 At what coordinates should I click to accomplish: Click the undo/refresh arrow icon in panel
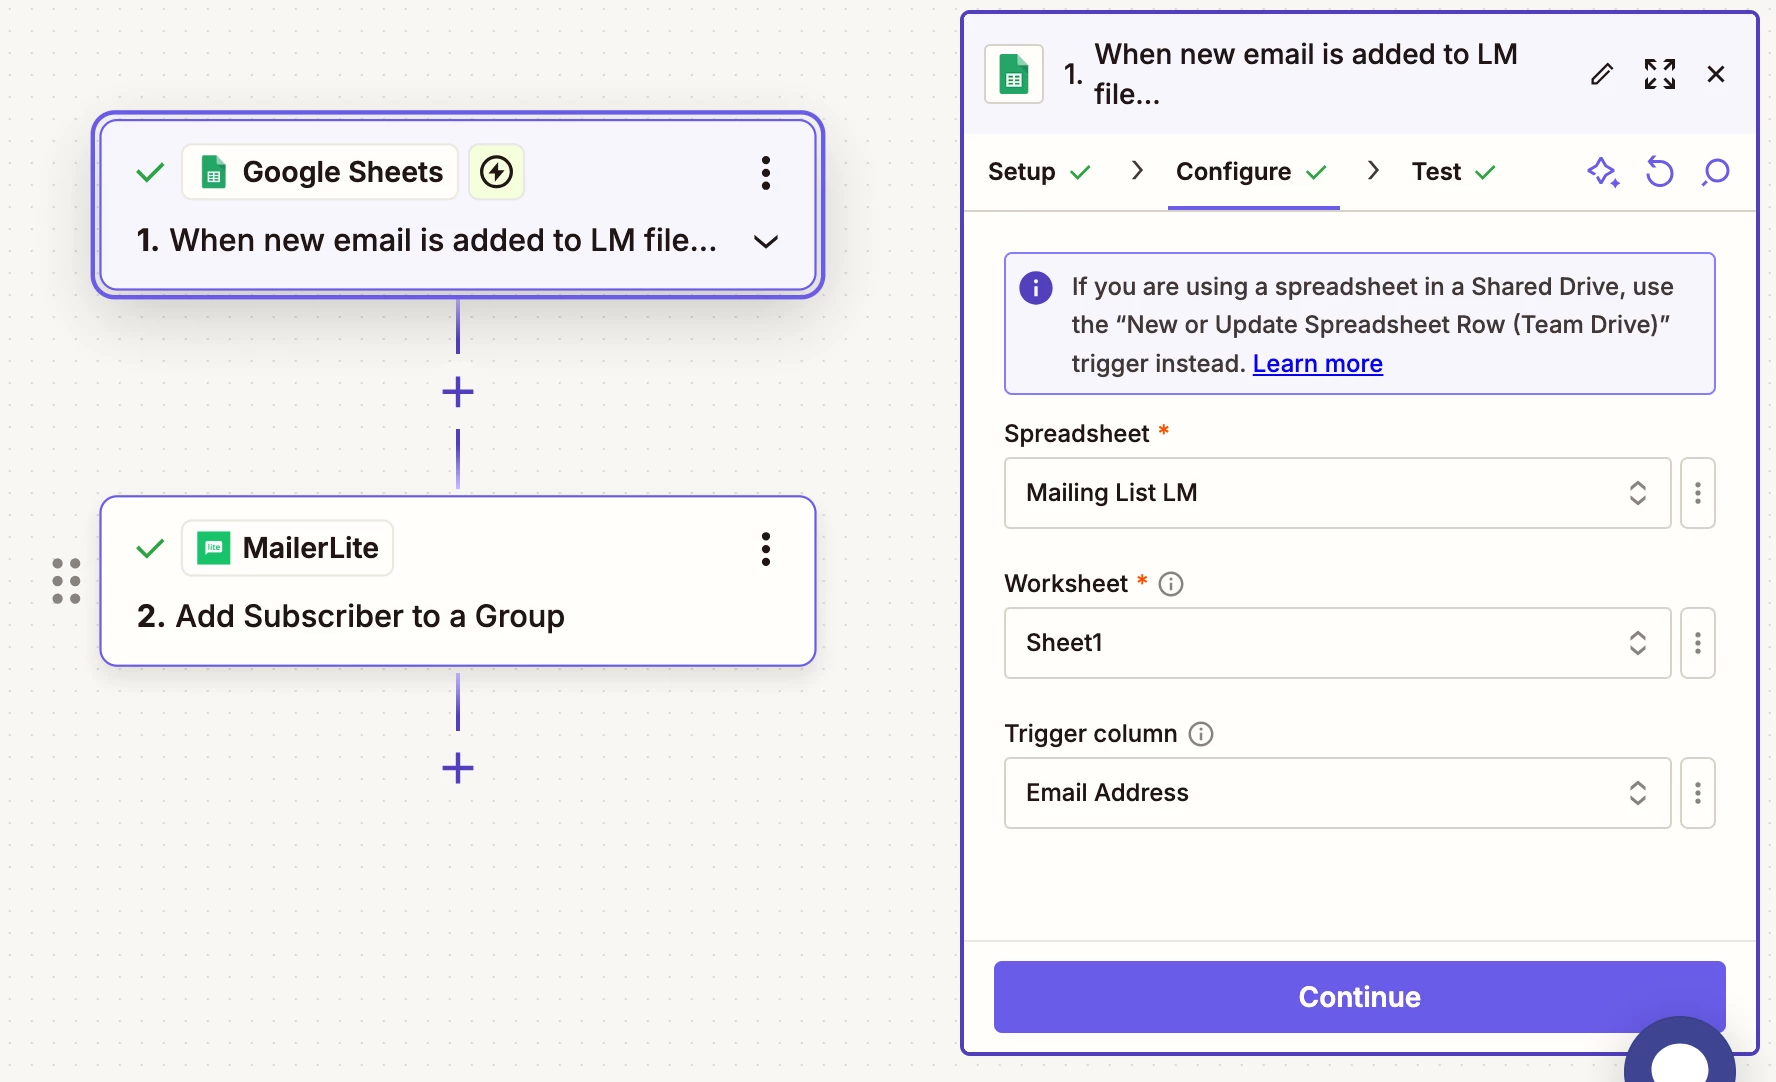(x=1660, y=172)
